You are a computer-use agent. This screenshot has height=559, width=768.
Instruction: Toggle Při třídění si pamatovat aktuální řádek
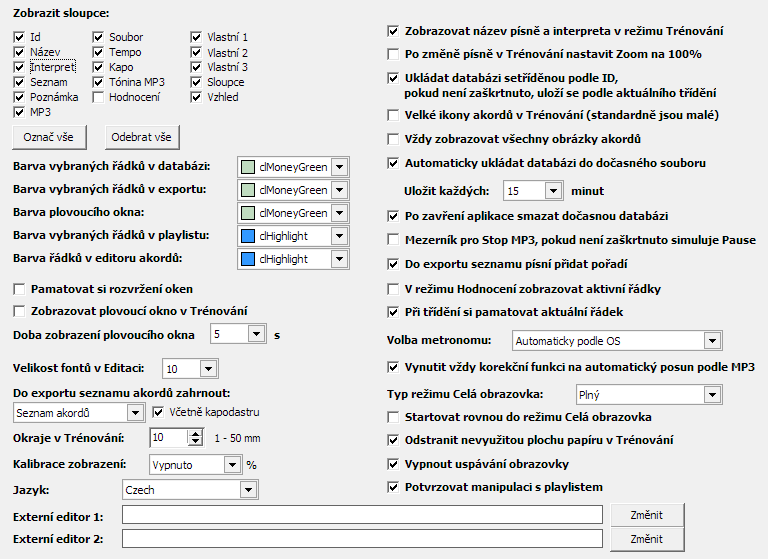393,312
